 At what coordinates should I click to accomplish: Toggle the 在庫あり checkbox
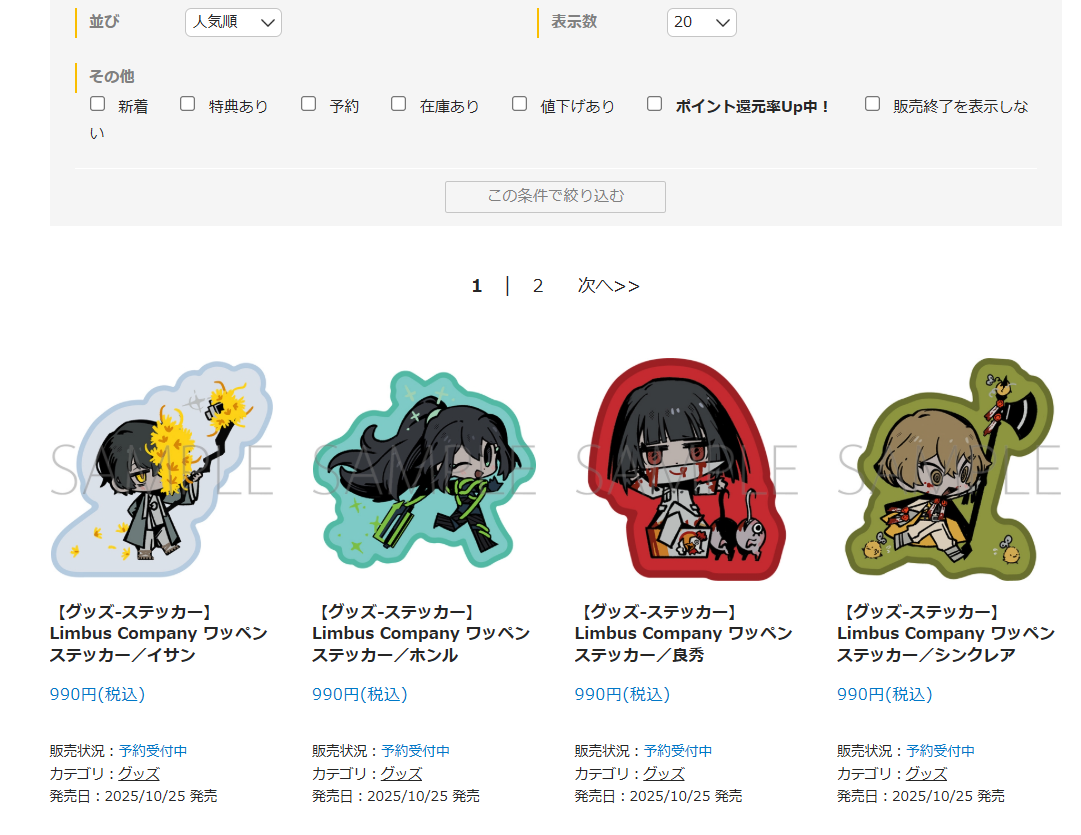click(398, 104)
